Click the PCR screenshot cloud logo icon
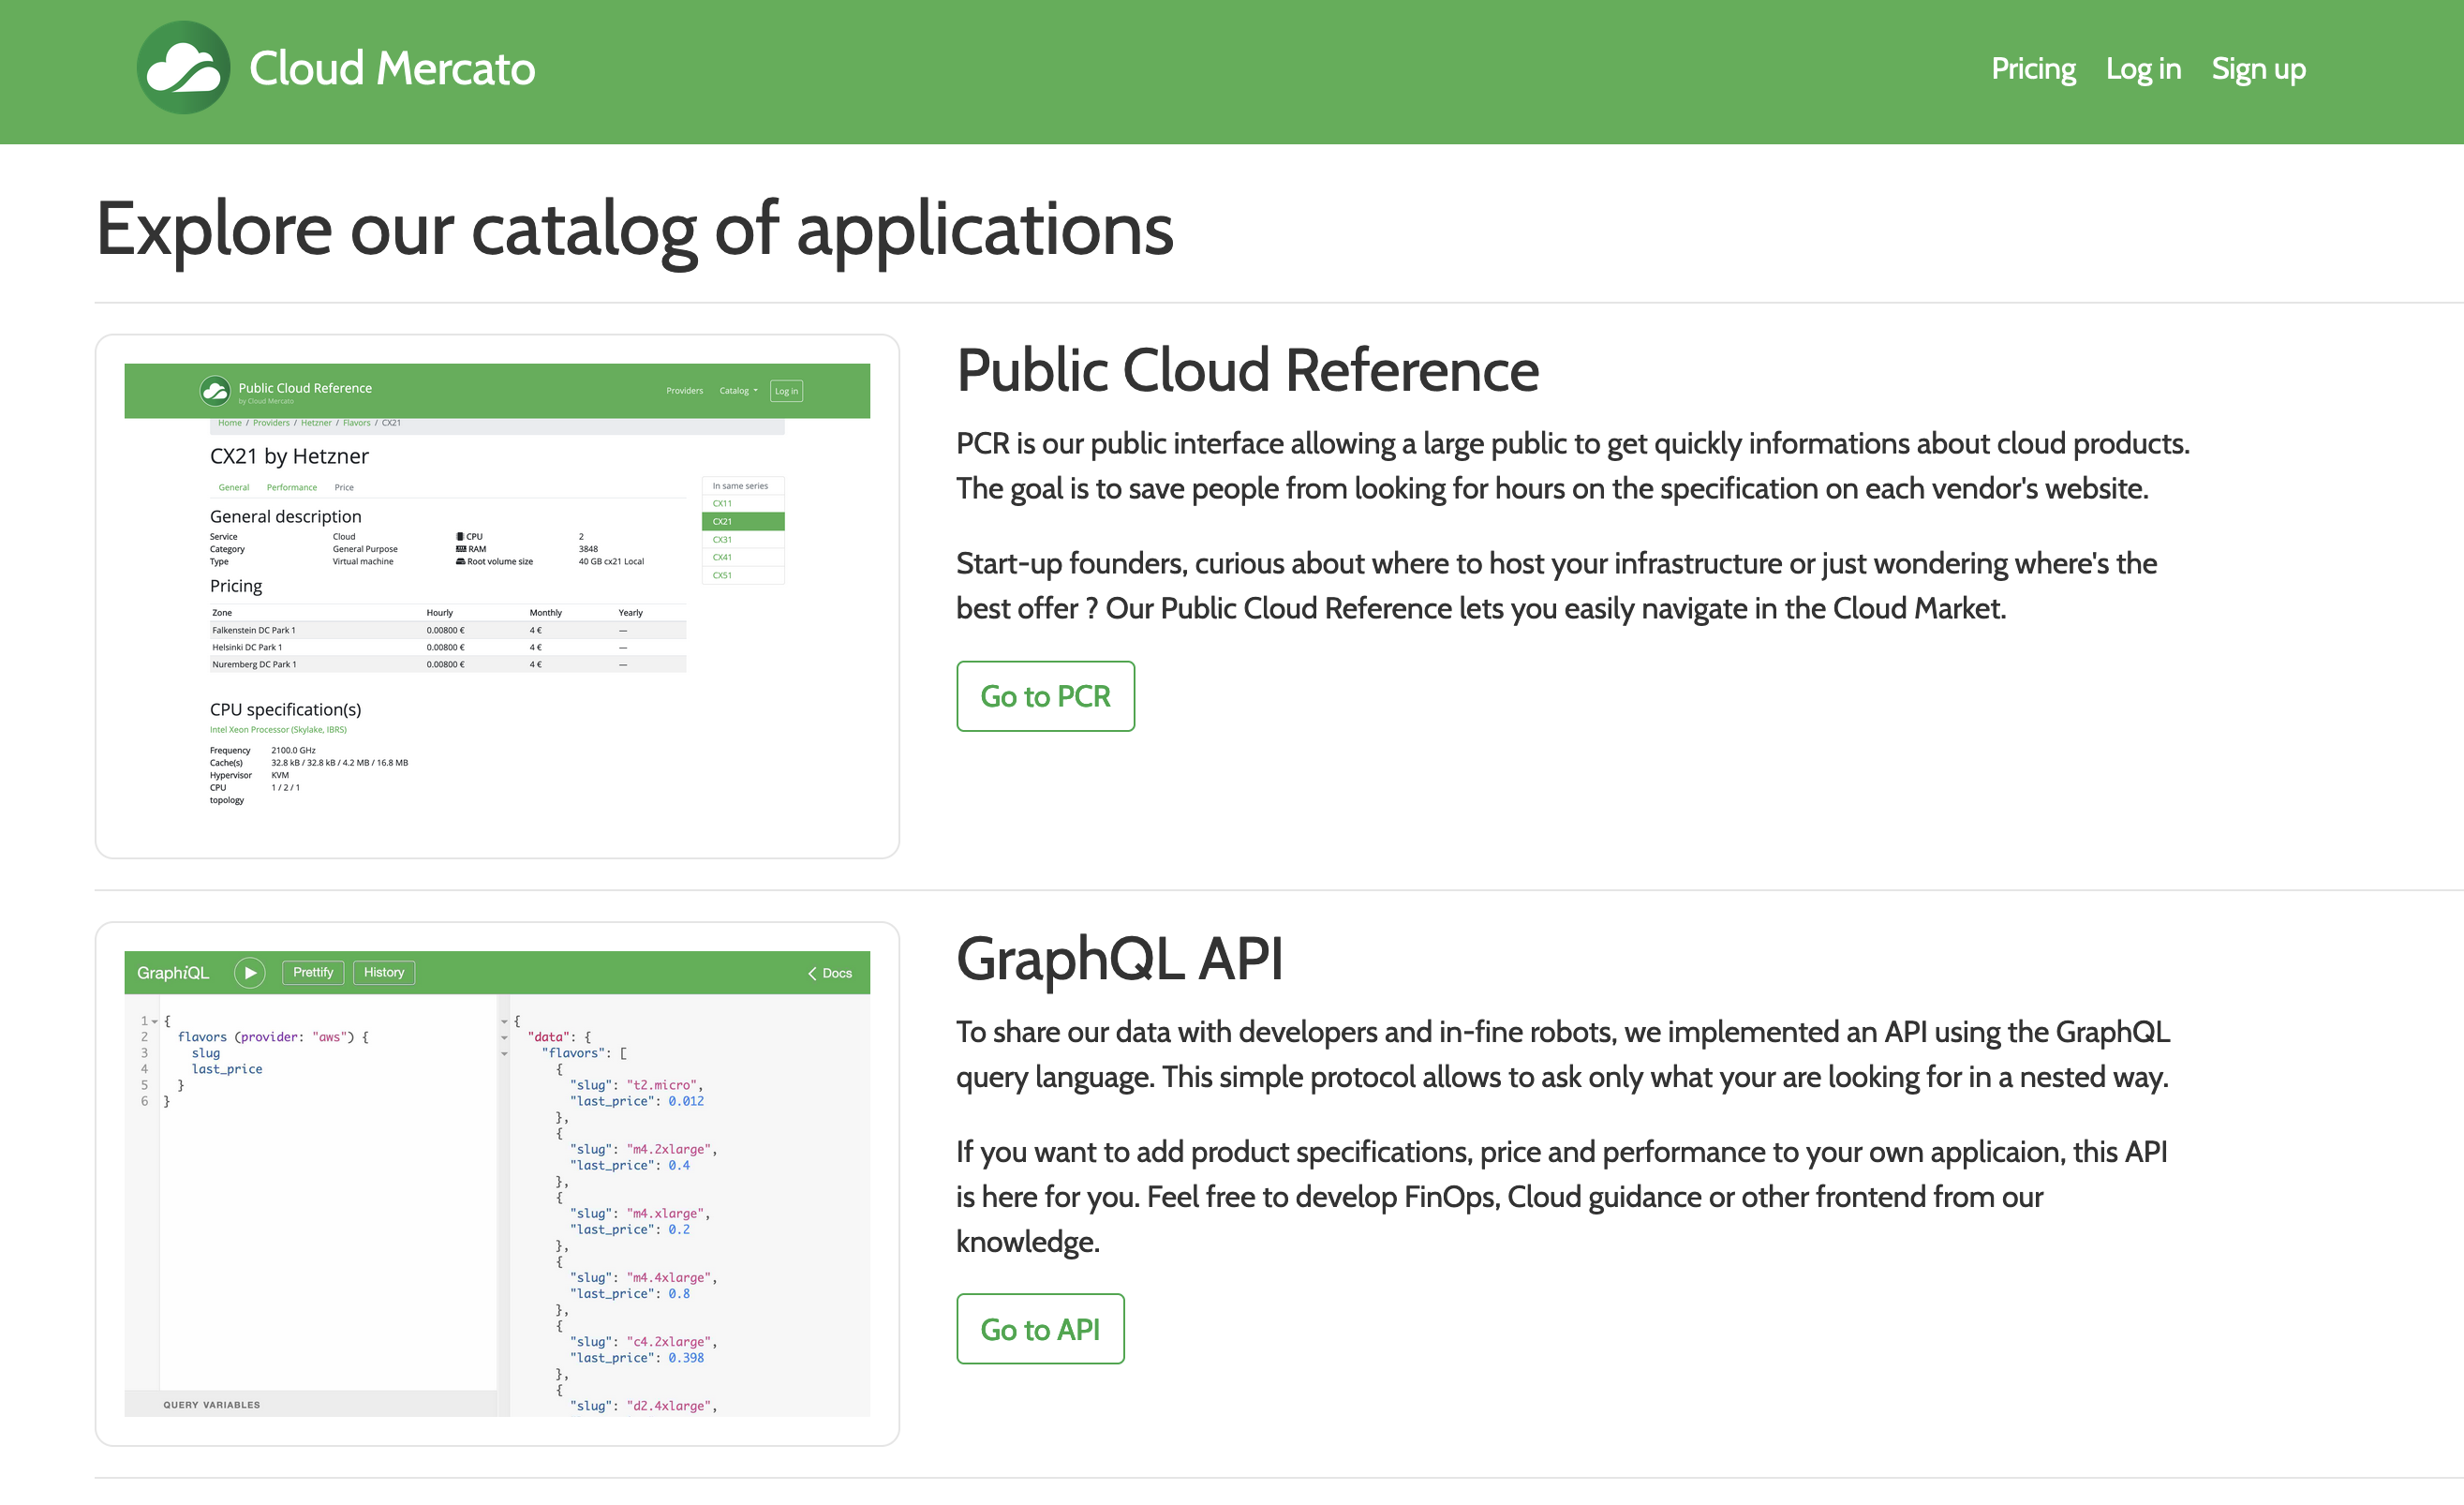 tap(215, 391)
